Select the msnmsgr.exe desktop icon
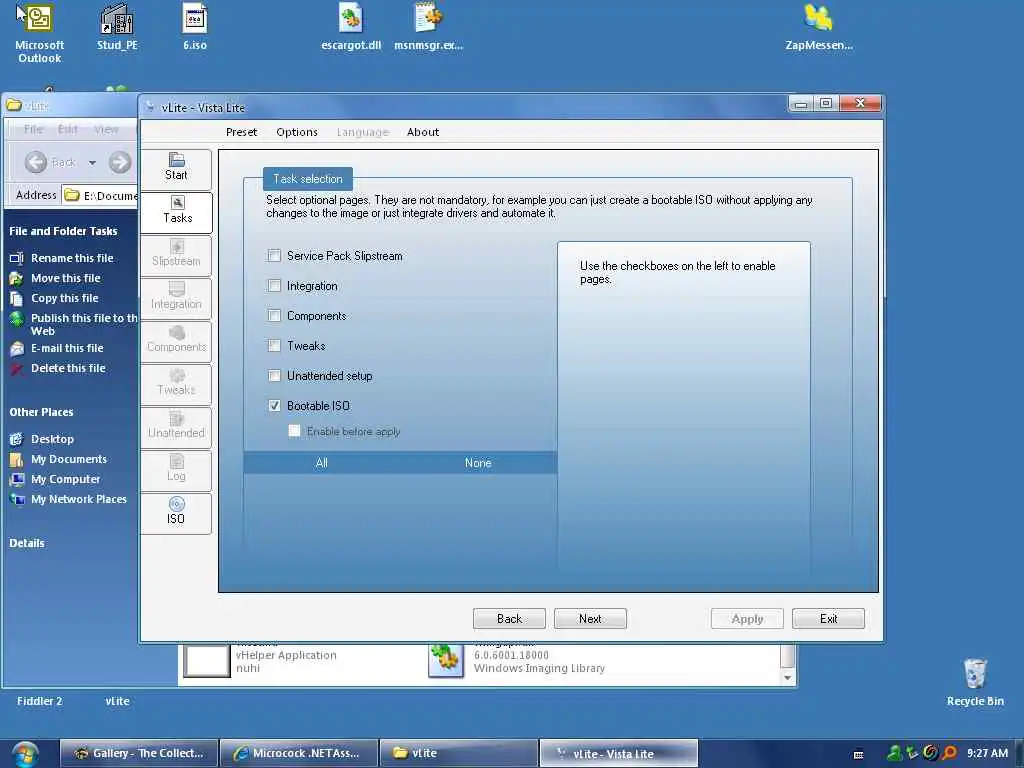This screenshot has width=1024, height=768. click(428, 27)
